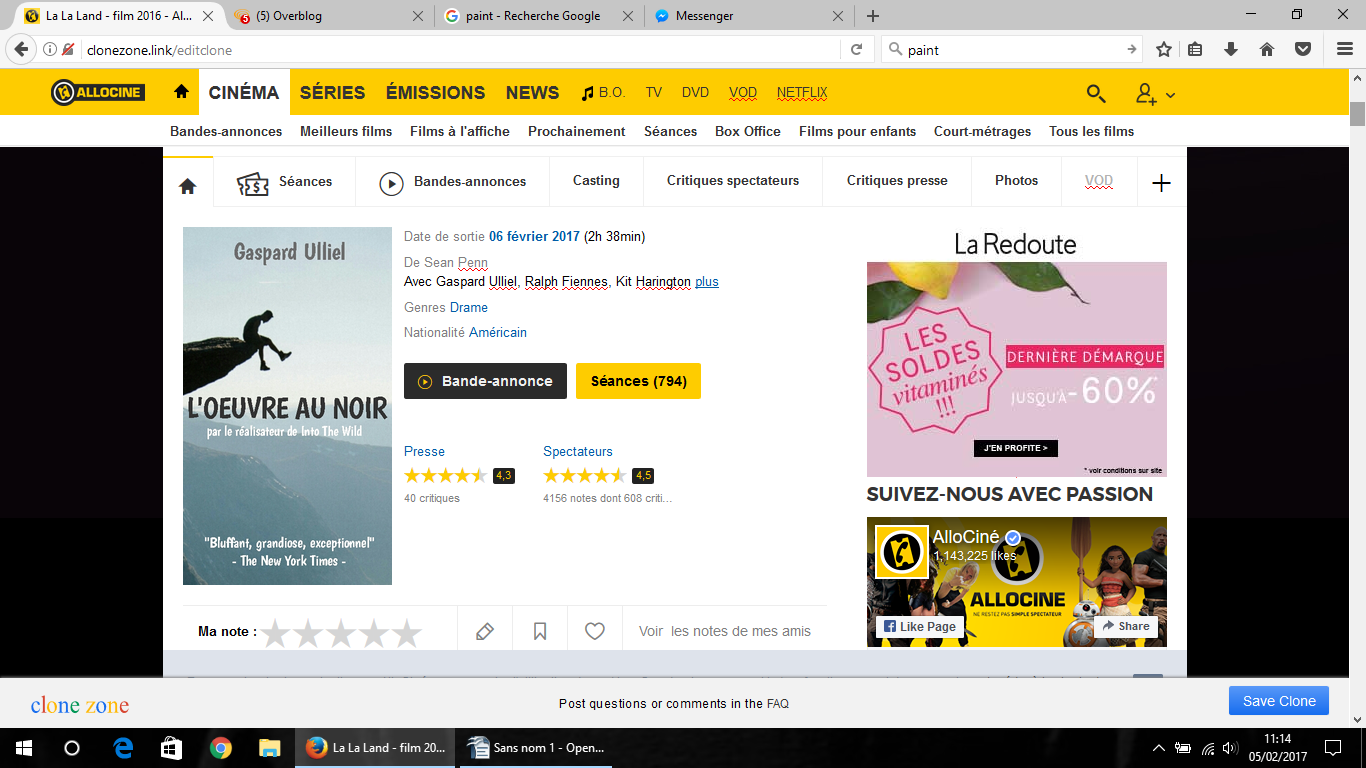Open the ÉMISSIONS main menu
1366x768 pixels.
click(436, 92)
